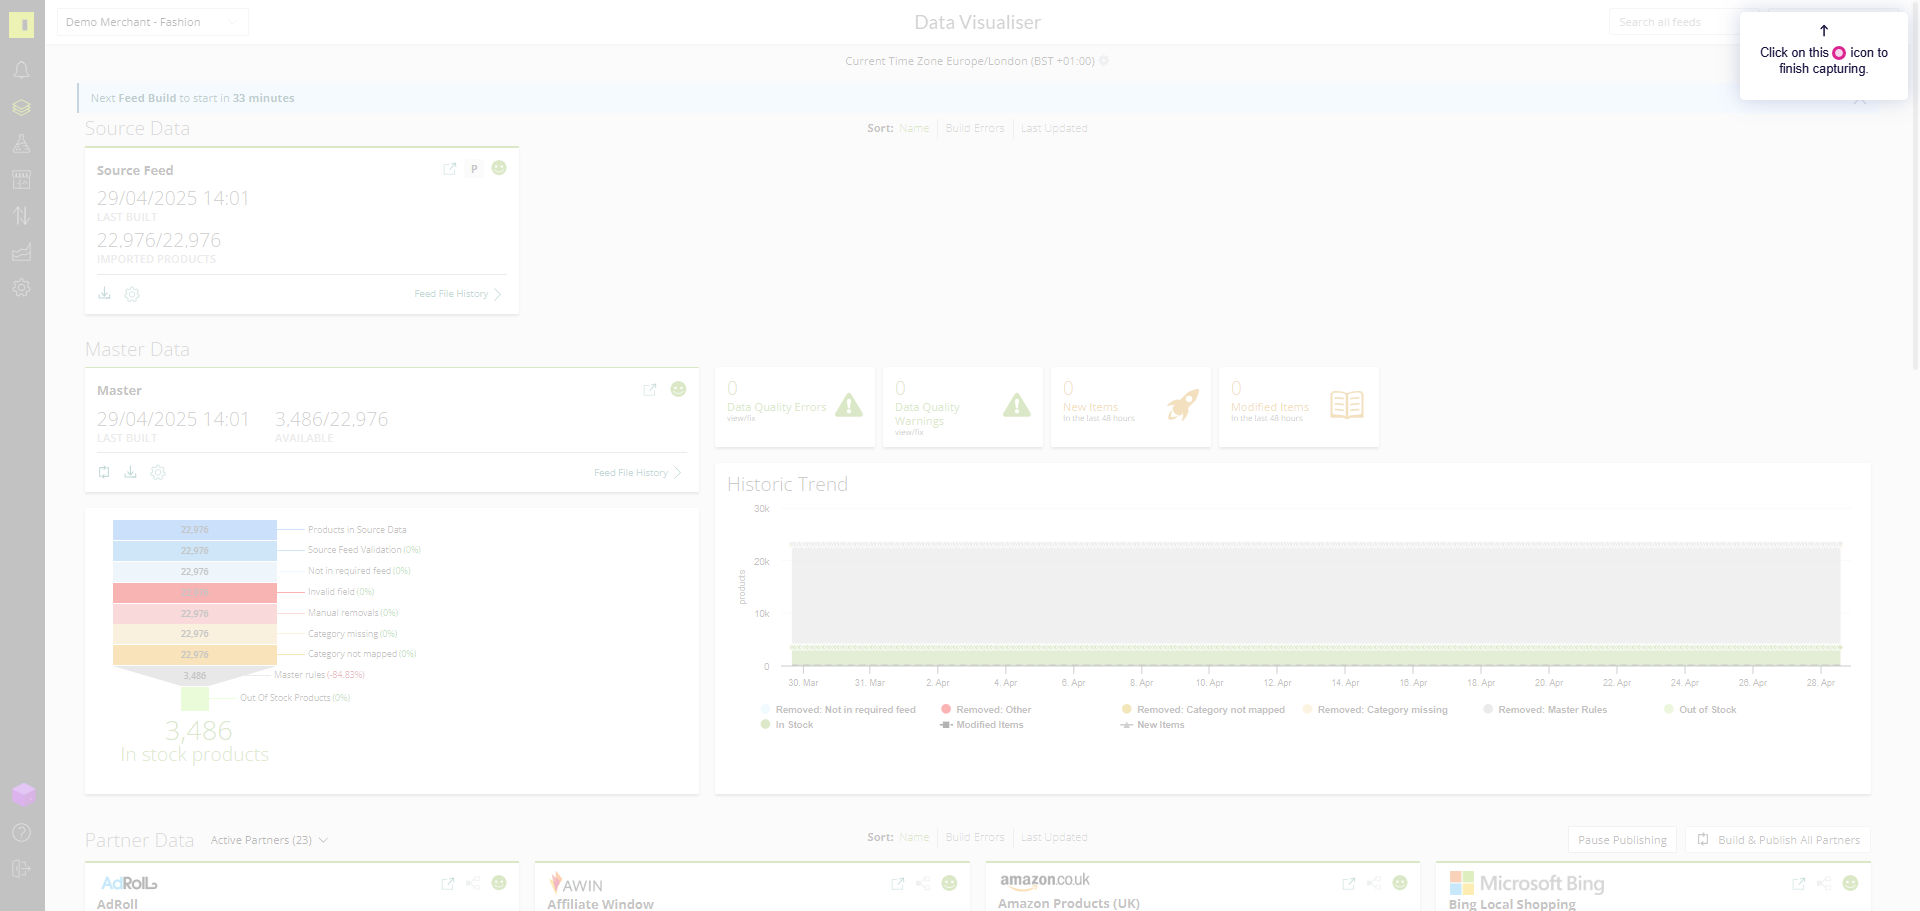
Task: Open Source Feed in new window
Action: pos(449,169)
